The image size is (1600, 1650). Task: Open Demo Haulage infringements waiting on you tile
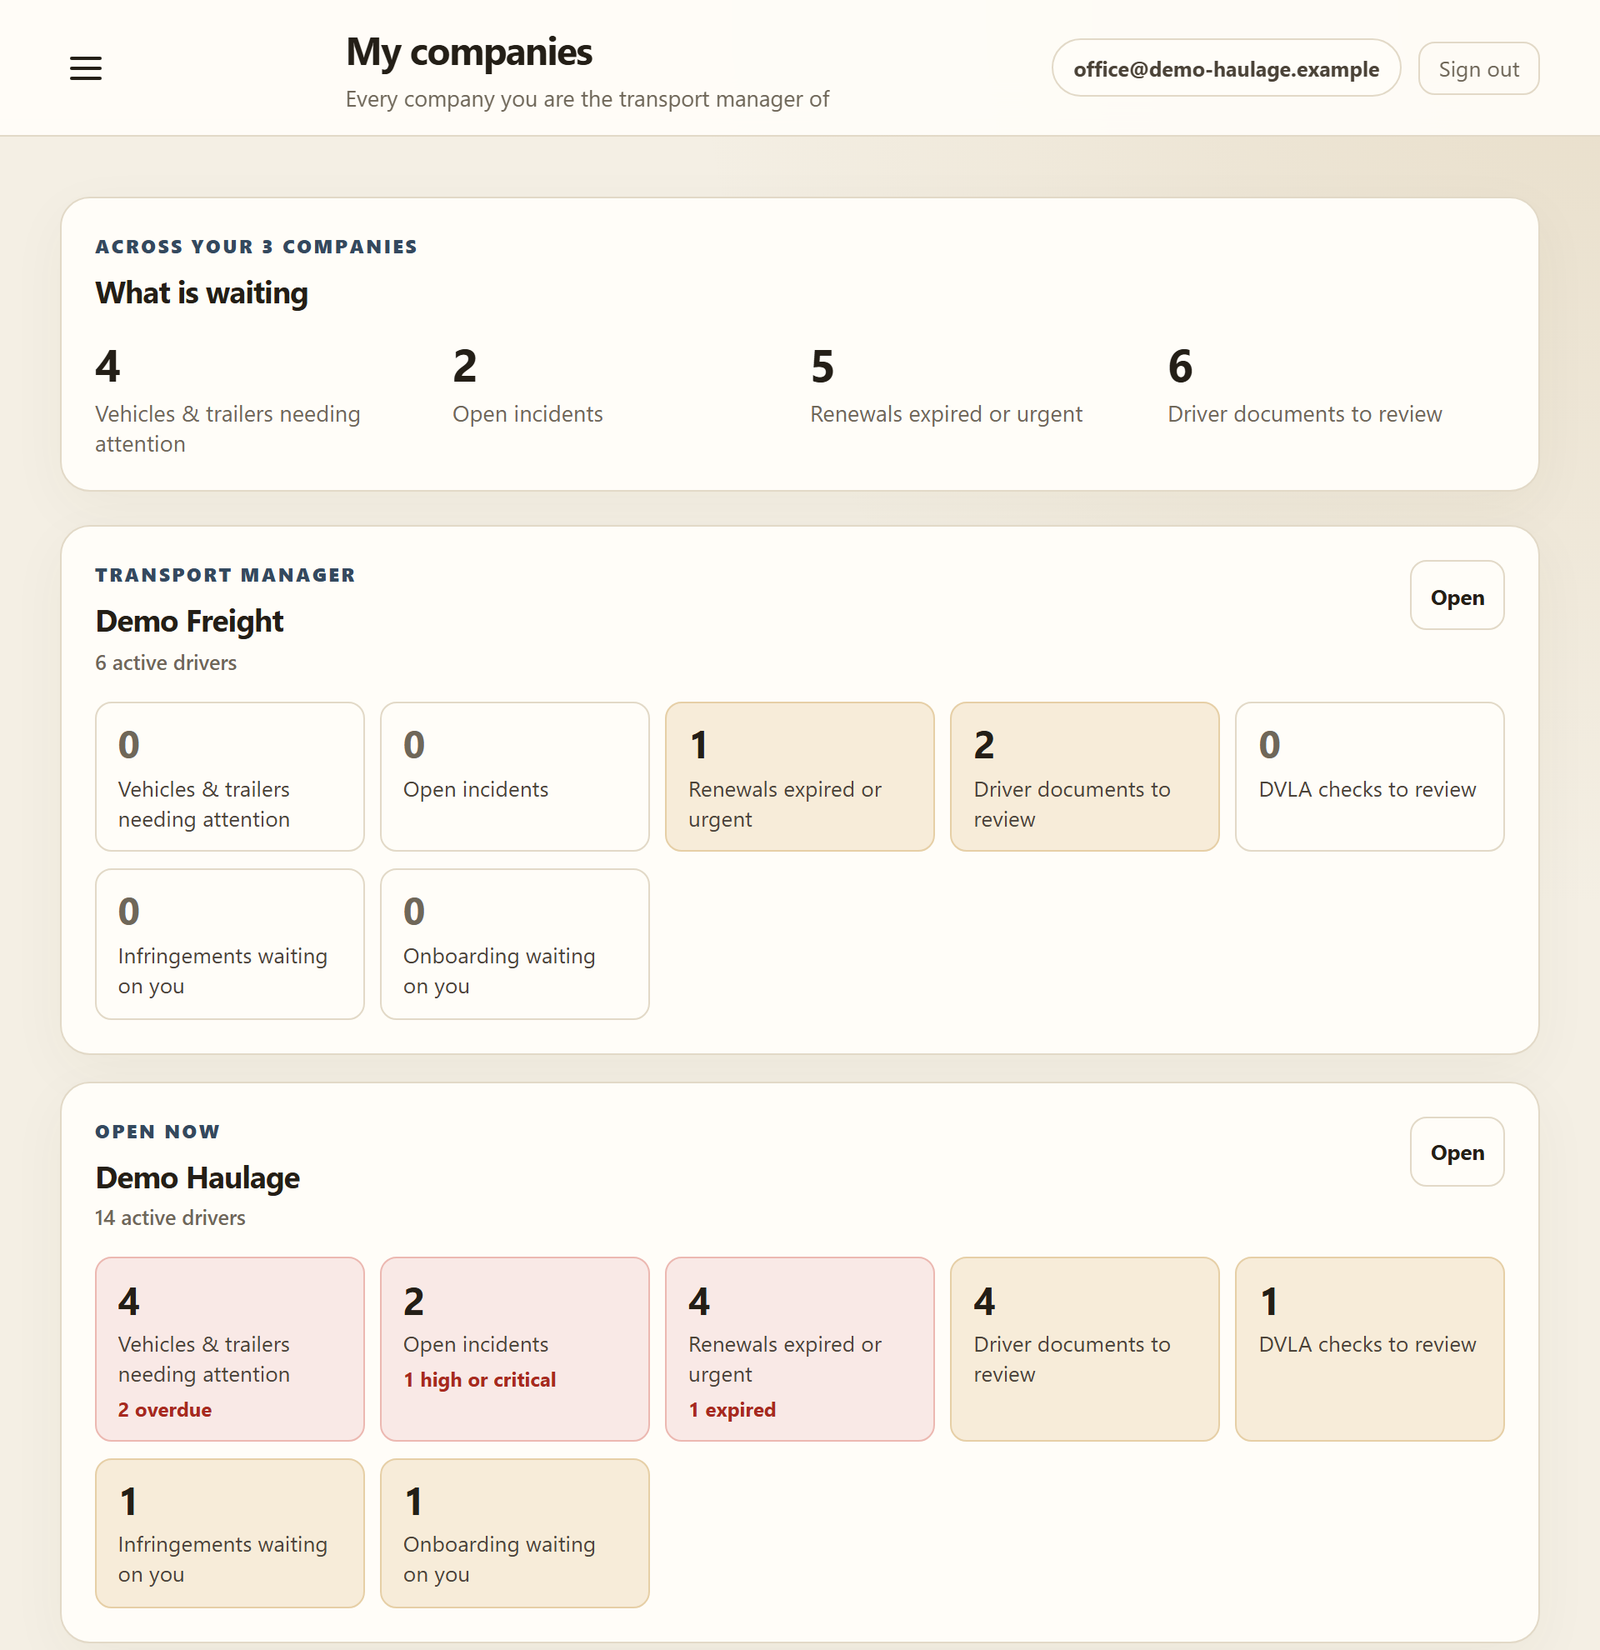pos(230,1533)
